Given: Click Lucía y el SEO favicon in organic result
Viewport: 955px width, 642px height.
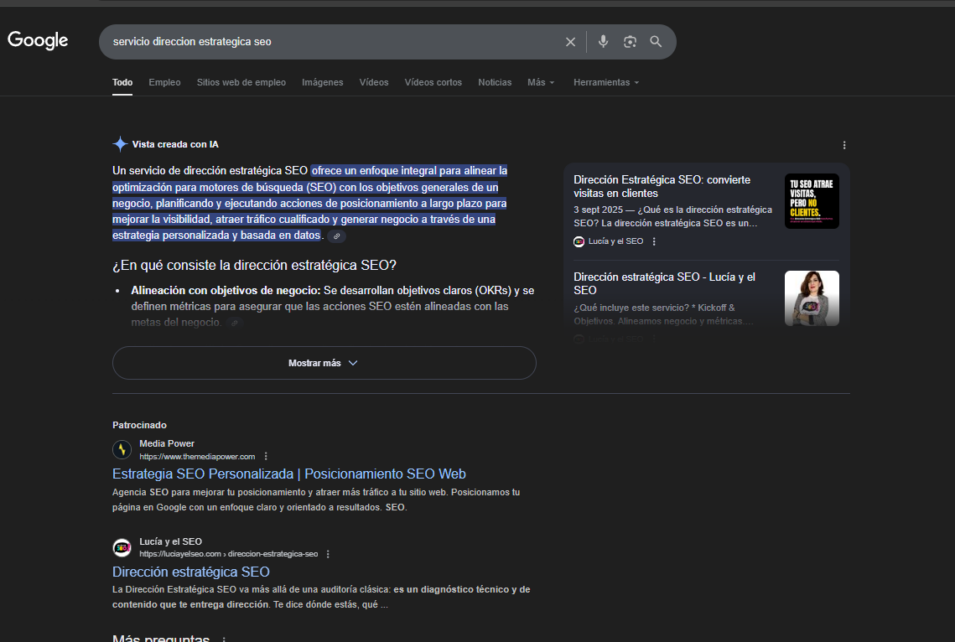Looking at the screenshot, I should tap(122, 548).
